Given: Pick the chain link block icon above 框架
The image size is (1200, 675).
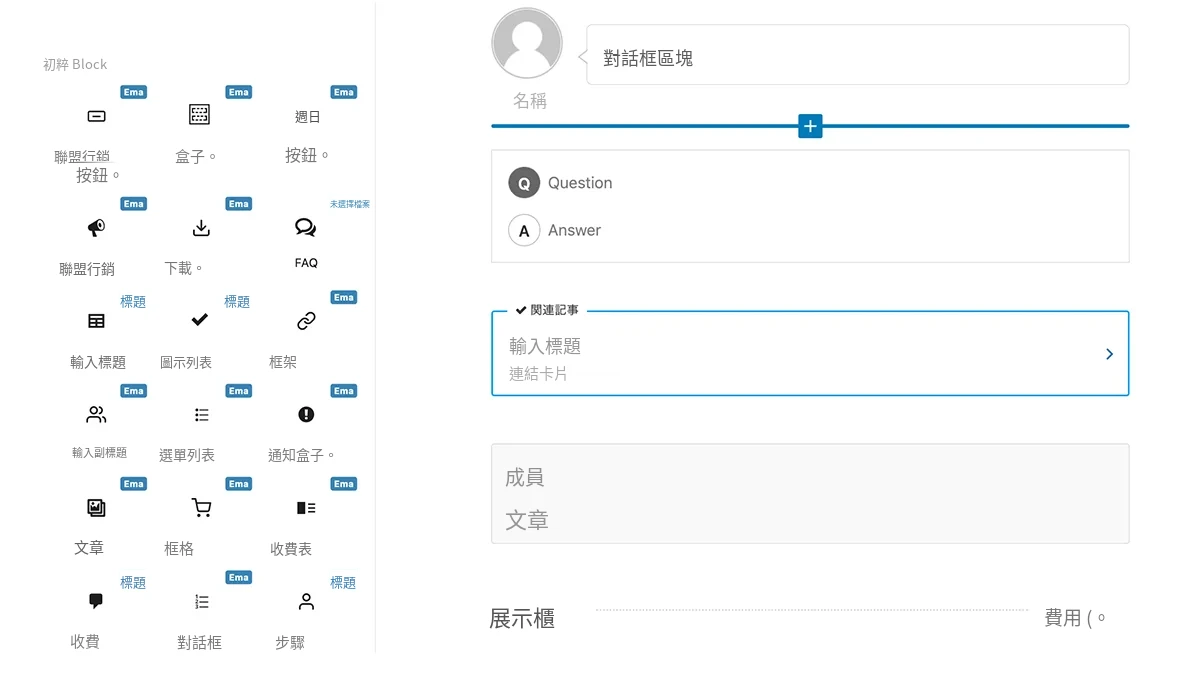Looking at the screenshot, I should [306, 321].
